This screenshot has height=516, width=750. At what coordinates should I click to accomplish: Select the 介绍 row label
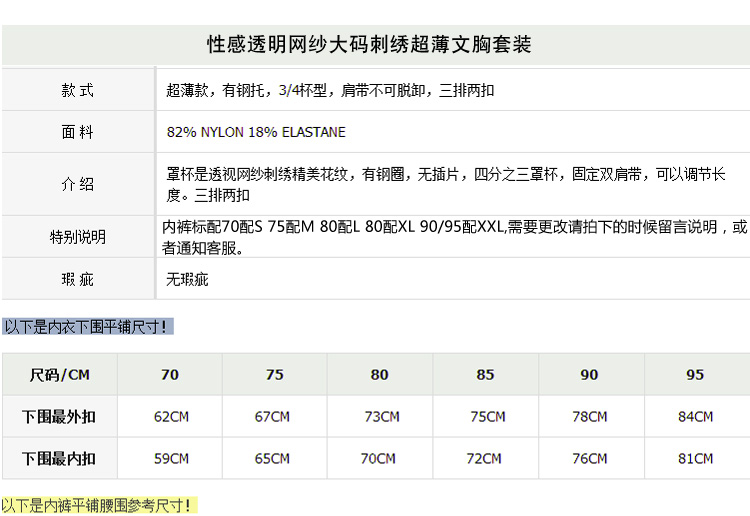point(77,184)
